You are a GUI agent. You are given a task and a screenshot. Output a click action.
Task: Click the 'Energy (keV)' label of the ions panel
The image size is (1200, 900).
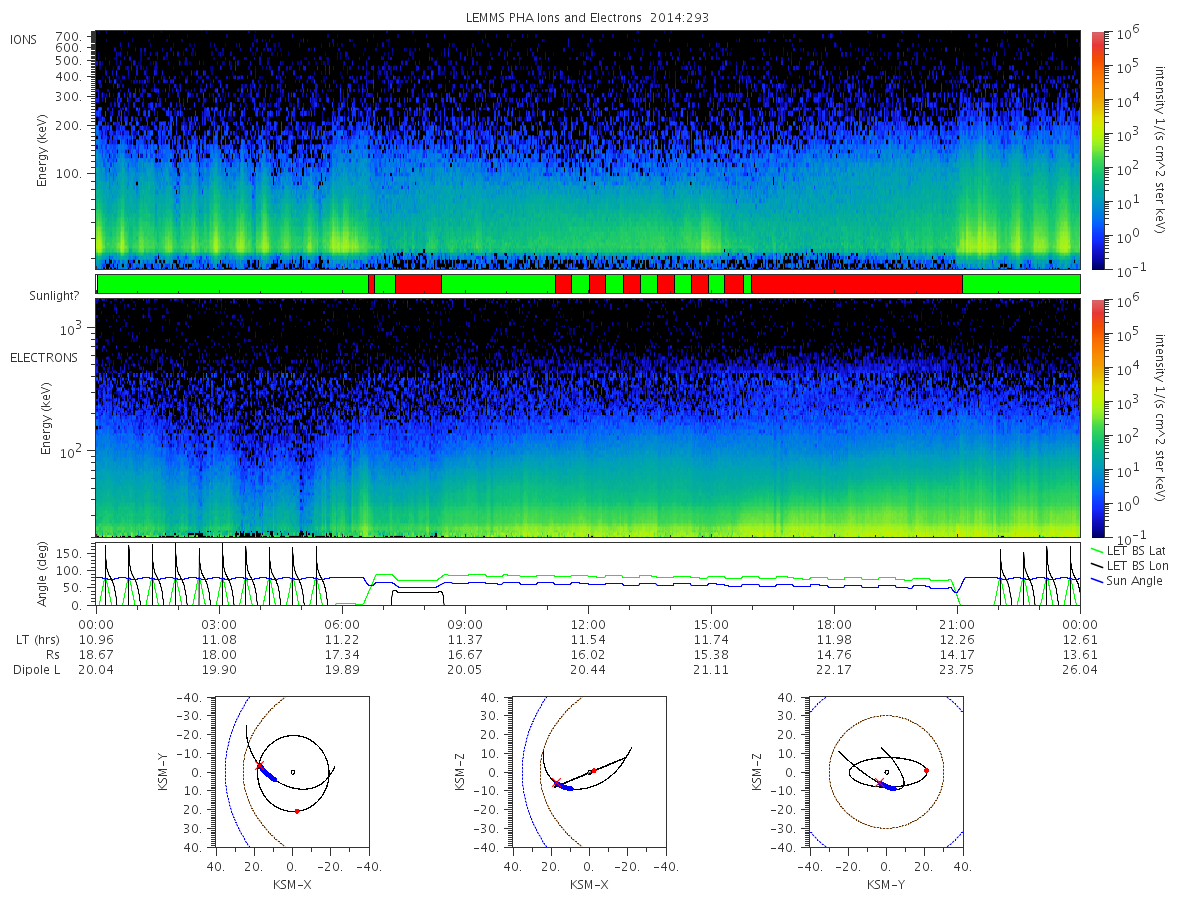(43, 151)
